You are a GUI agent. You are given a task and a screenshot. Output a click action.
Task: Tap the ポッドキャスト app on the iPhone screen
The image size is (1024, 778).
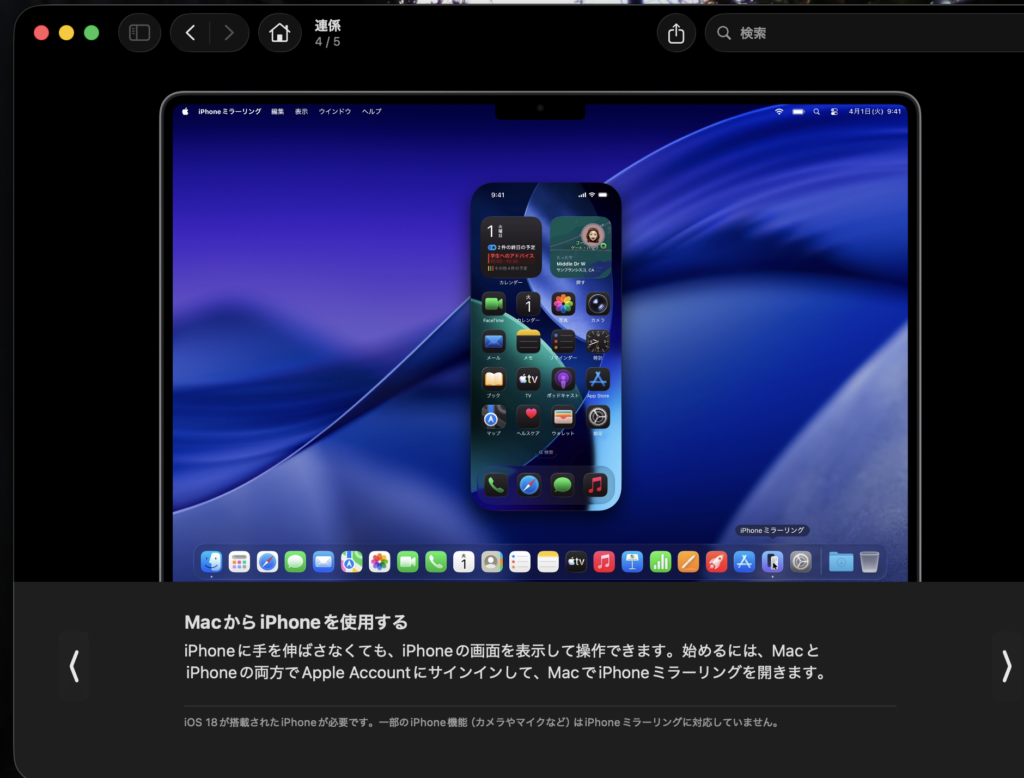(x=563, y=380)
